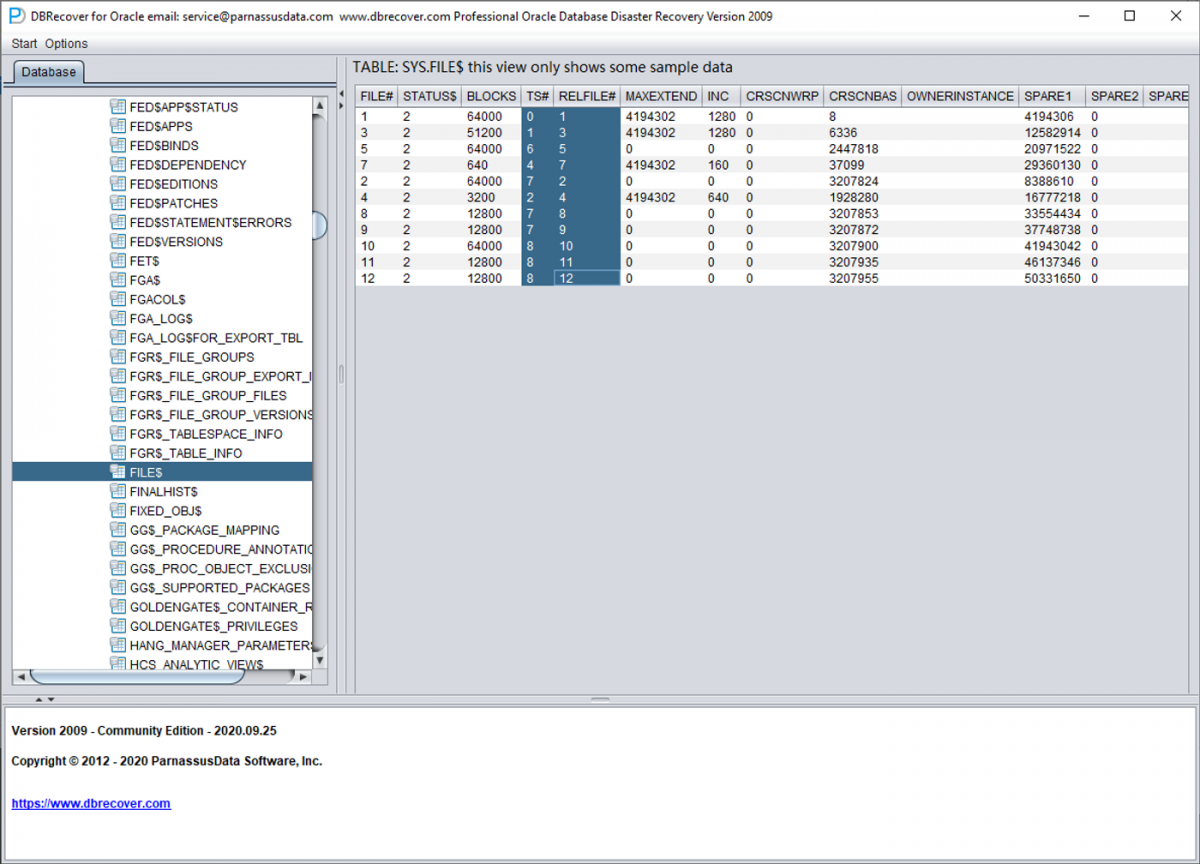1200x864 pixels.
Task: Click the table icon next to FINALHIST$
Action: pyautogui.click(x=119, y=491)
